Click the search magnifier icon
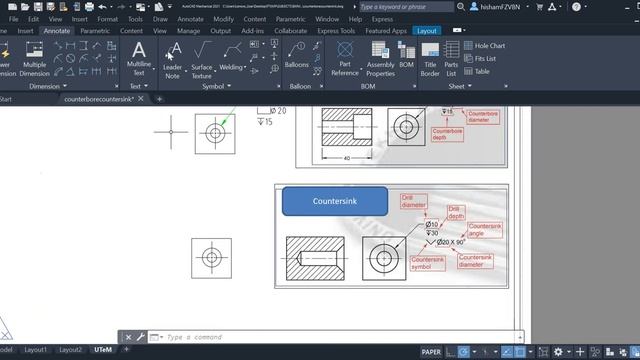 click(x=460, y=7)
